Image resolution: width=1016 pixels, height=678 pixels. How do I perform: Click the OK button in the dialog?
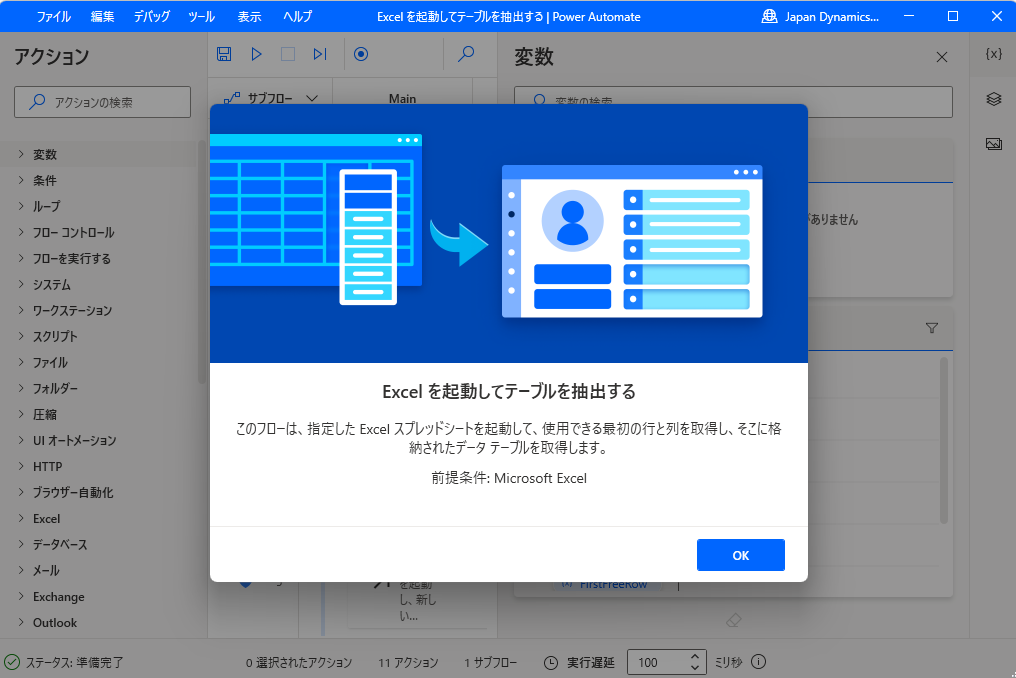pos(741,555)
